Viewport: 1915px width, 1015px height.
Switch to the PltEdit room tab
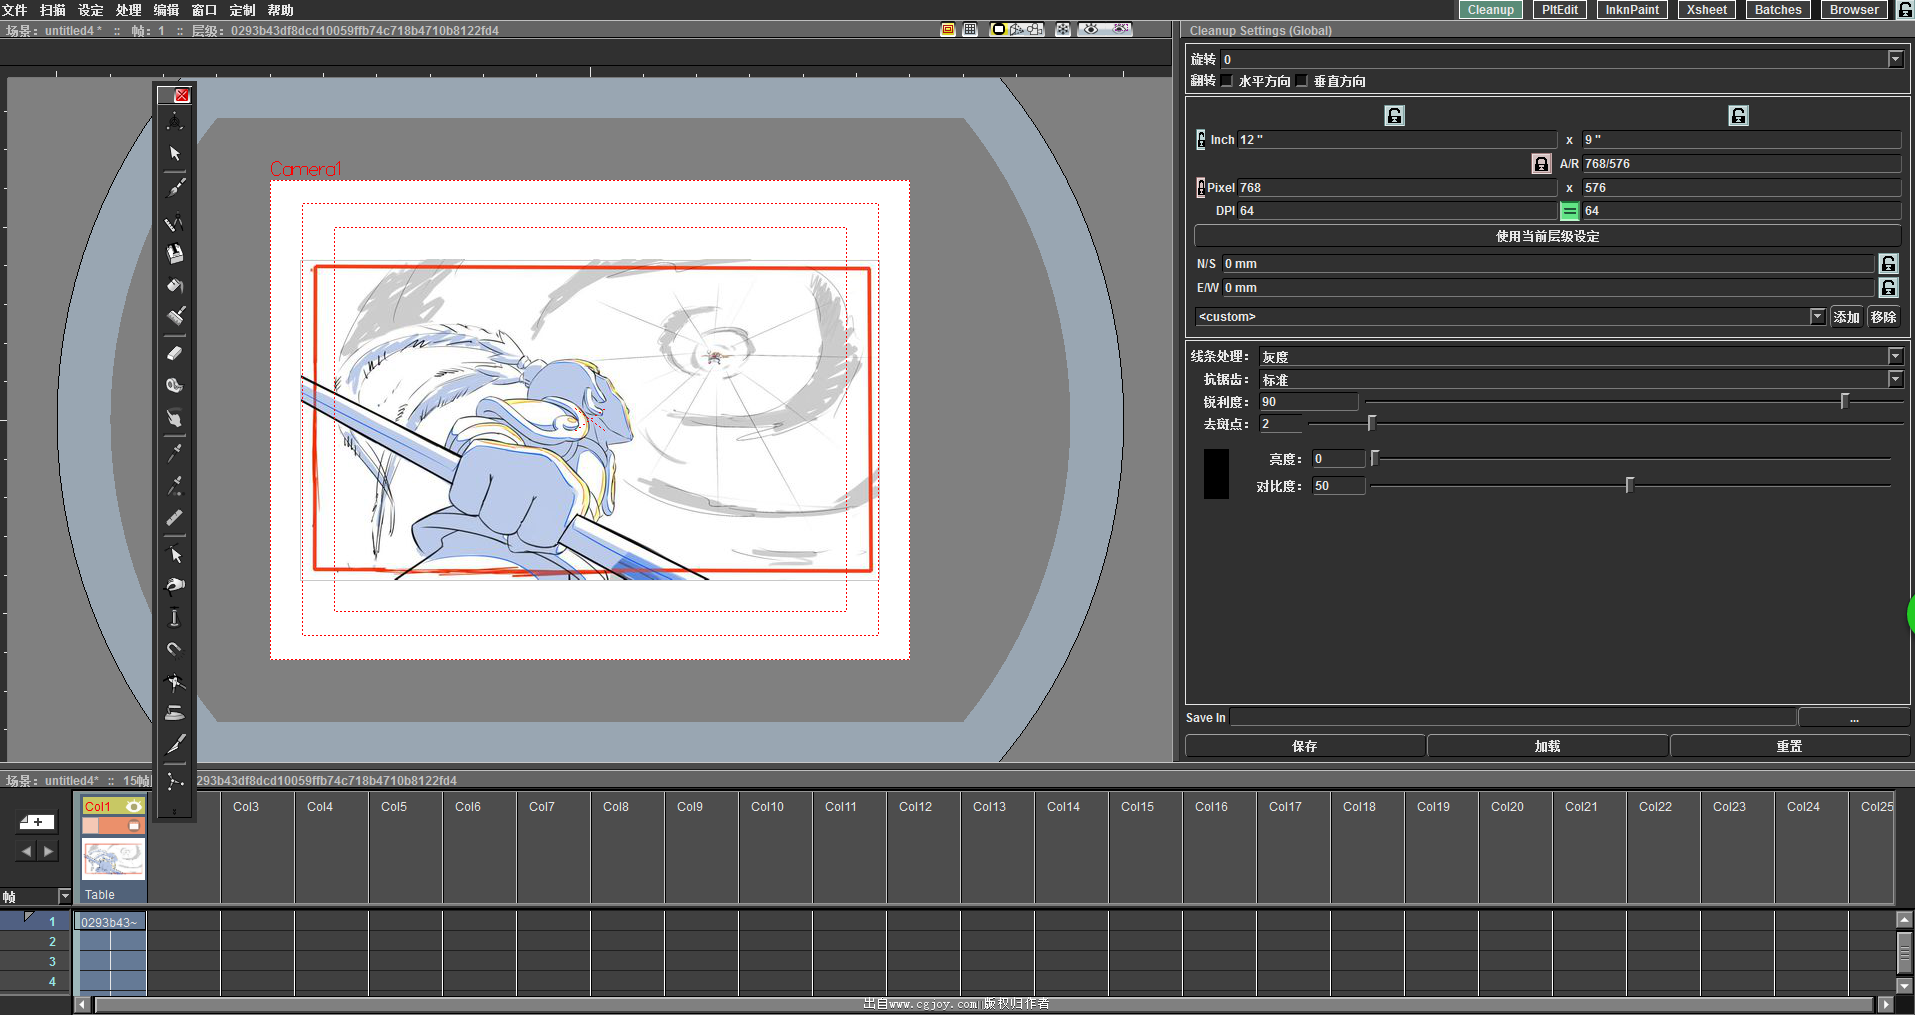coord(1559,10)
